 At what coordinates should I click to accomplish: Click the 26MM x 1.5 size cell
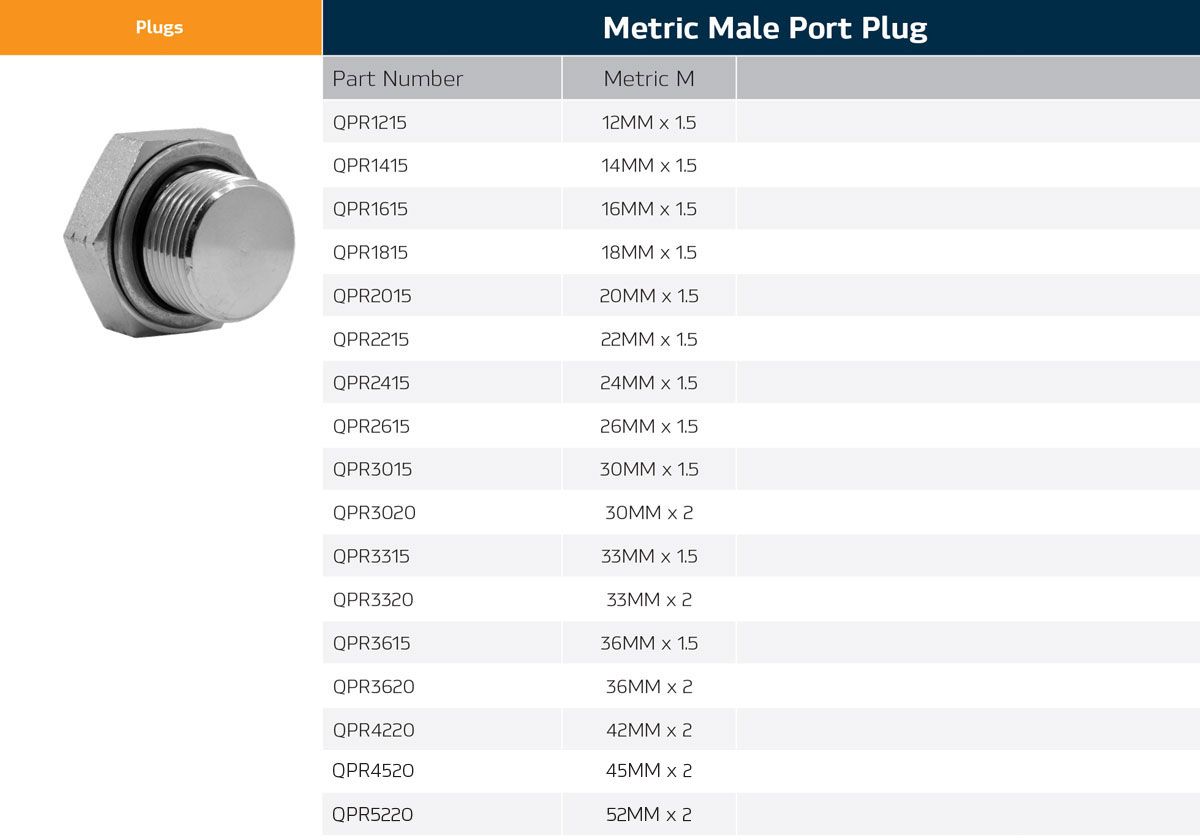649,426
